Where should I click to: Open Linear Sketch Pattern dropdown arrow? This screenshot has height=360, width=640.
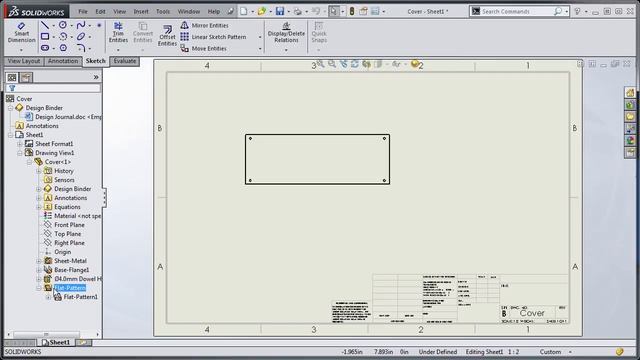[x=260, y=37]
